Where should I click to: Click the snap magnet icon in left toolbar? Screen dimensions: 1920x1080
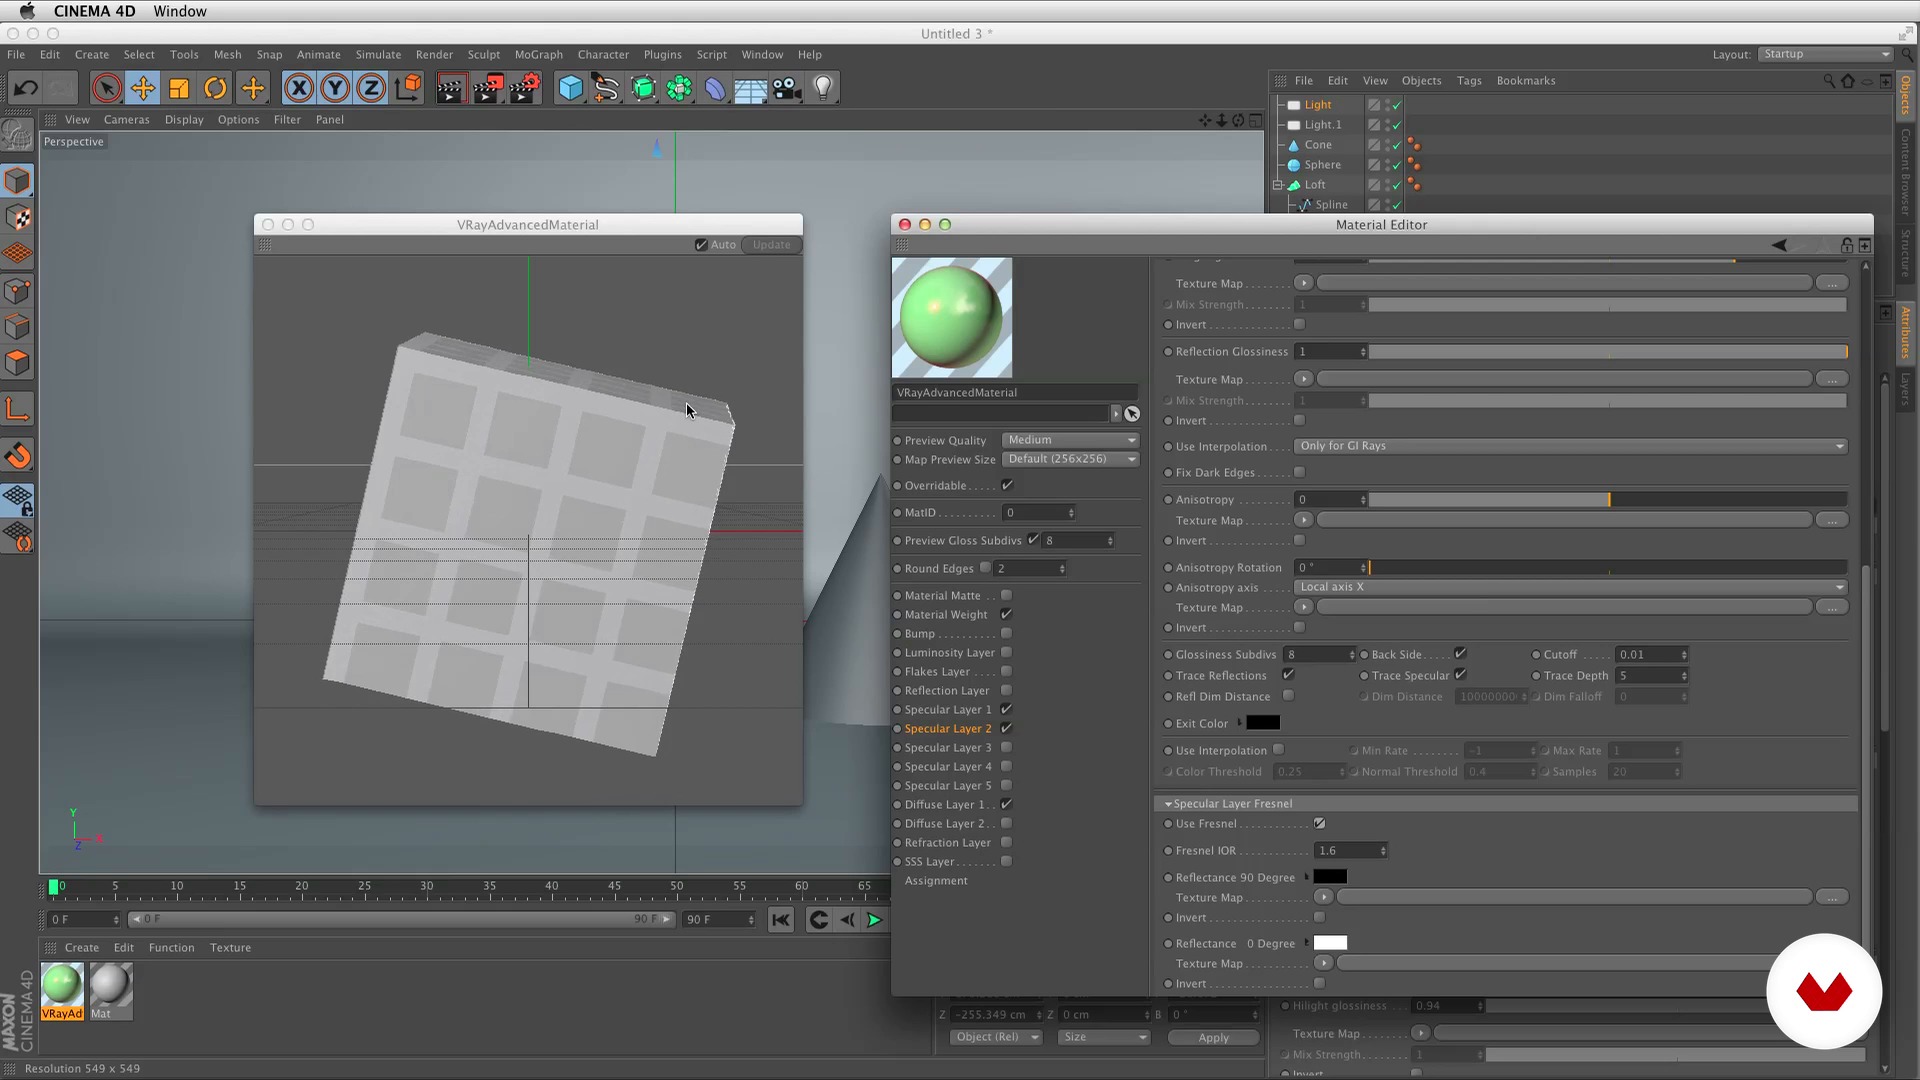click(x=18, y=456)
